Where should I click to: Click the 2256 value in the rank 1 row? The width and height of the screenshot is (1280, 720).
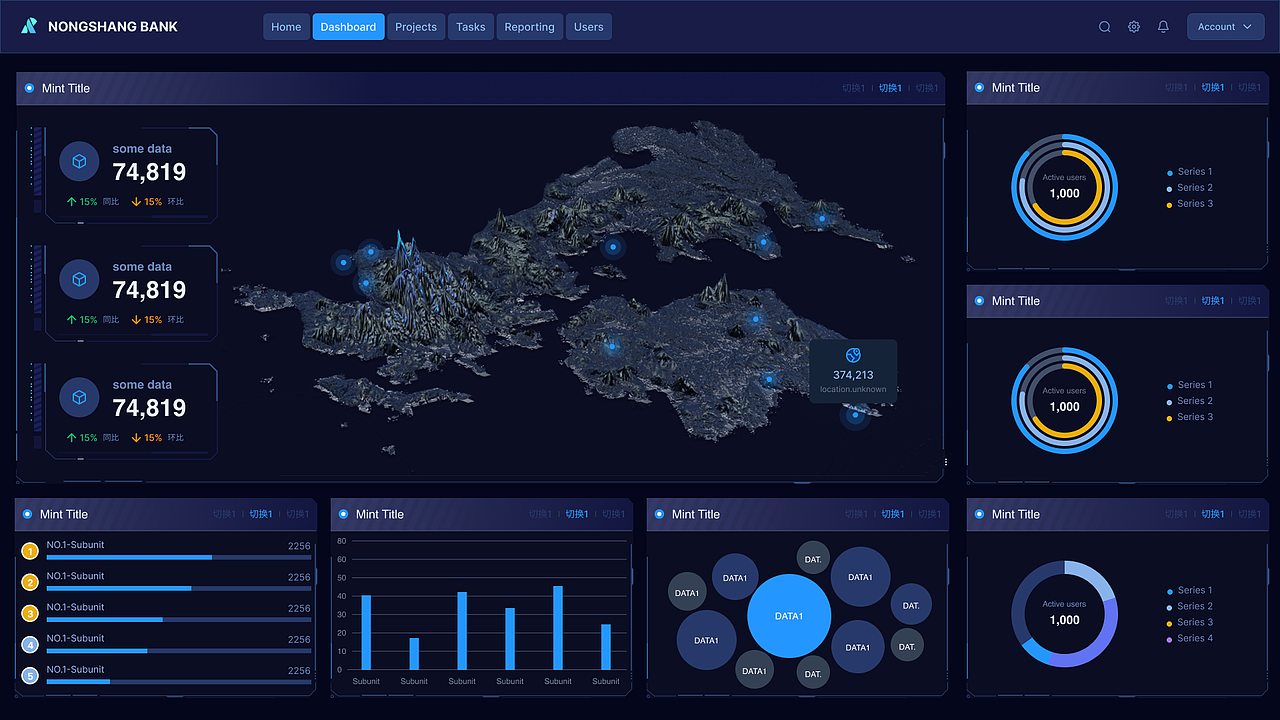click(299, 546)
